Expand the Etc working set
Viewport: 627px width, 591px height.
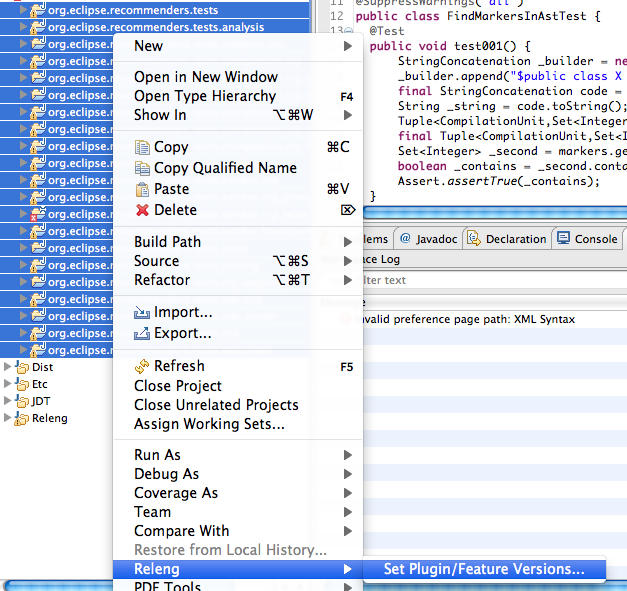point(7,384)
